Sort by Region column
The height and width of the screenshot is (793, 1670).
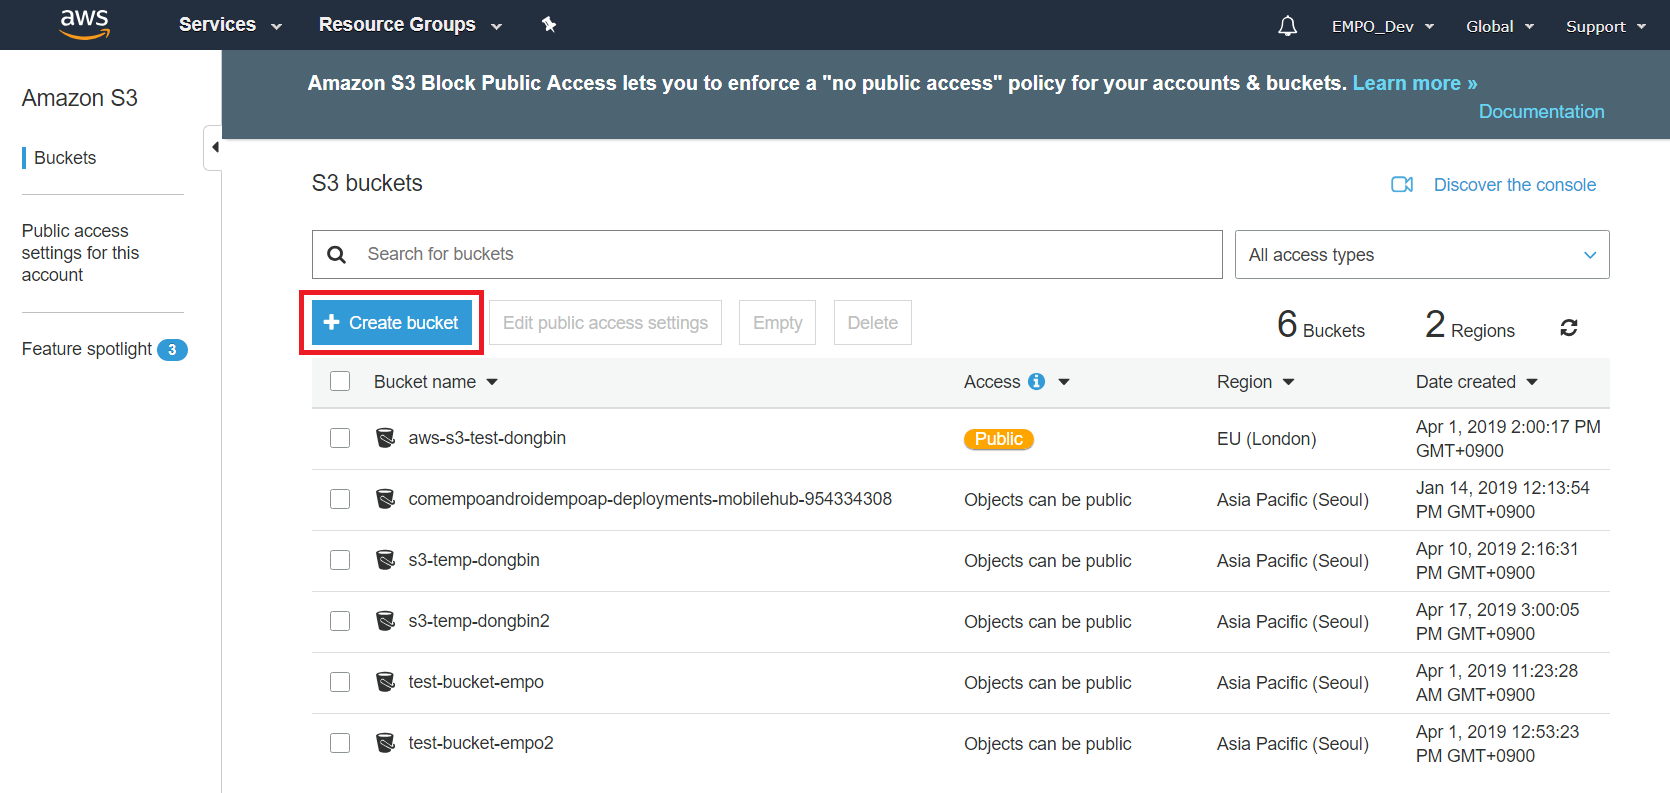[1256, 382]
